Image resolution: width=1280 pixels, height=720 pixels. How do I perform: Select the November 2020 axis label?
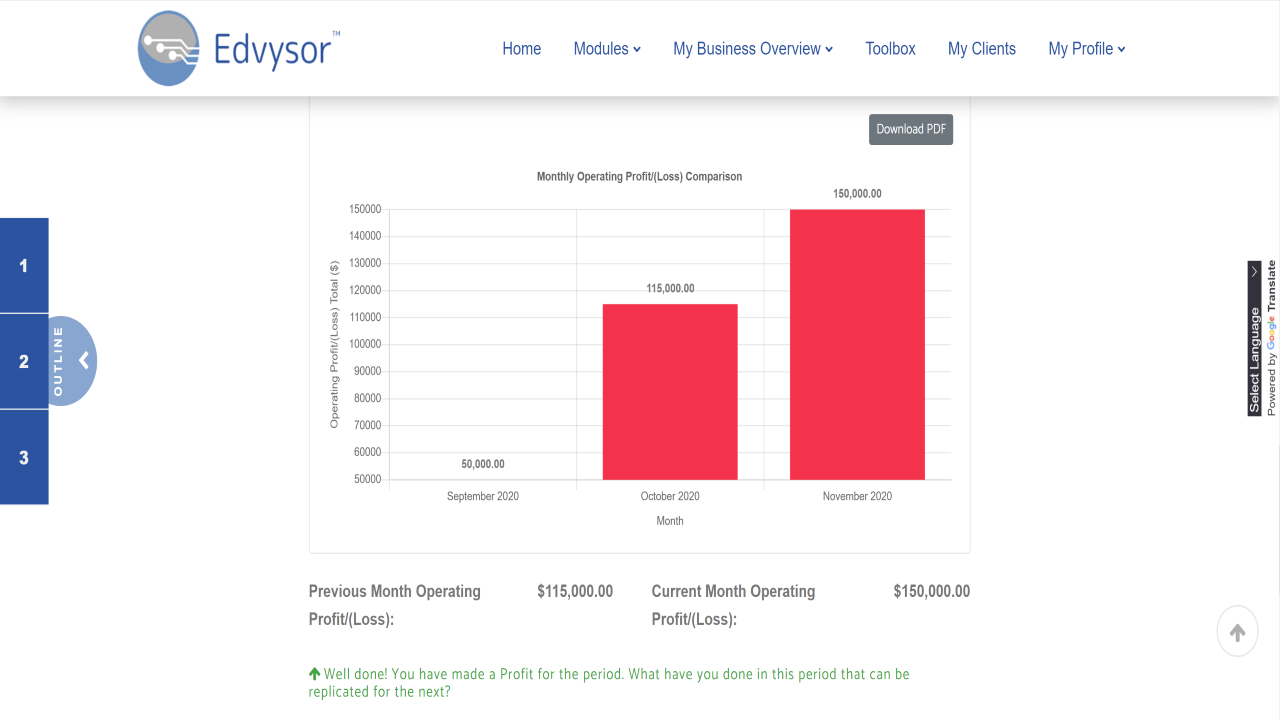click(857, 496)
